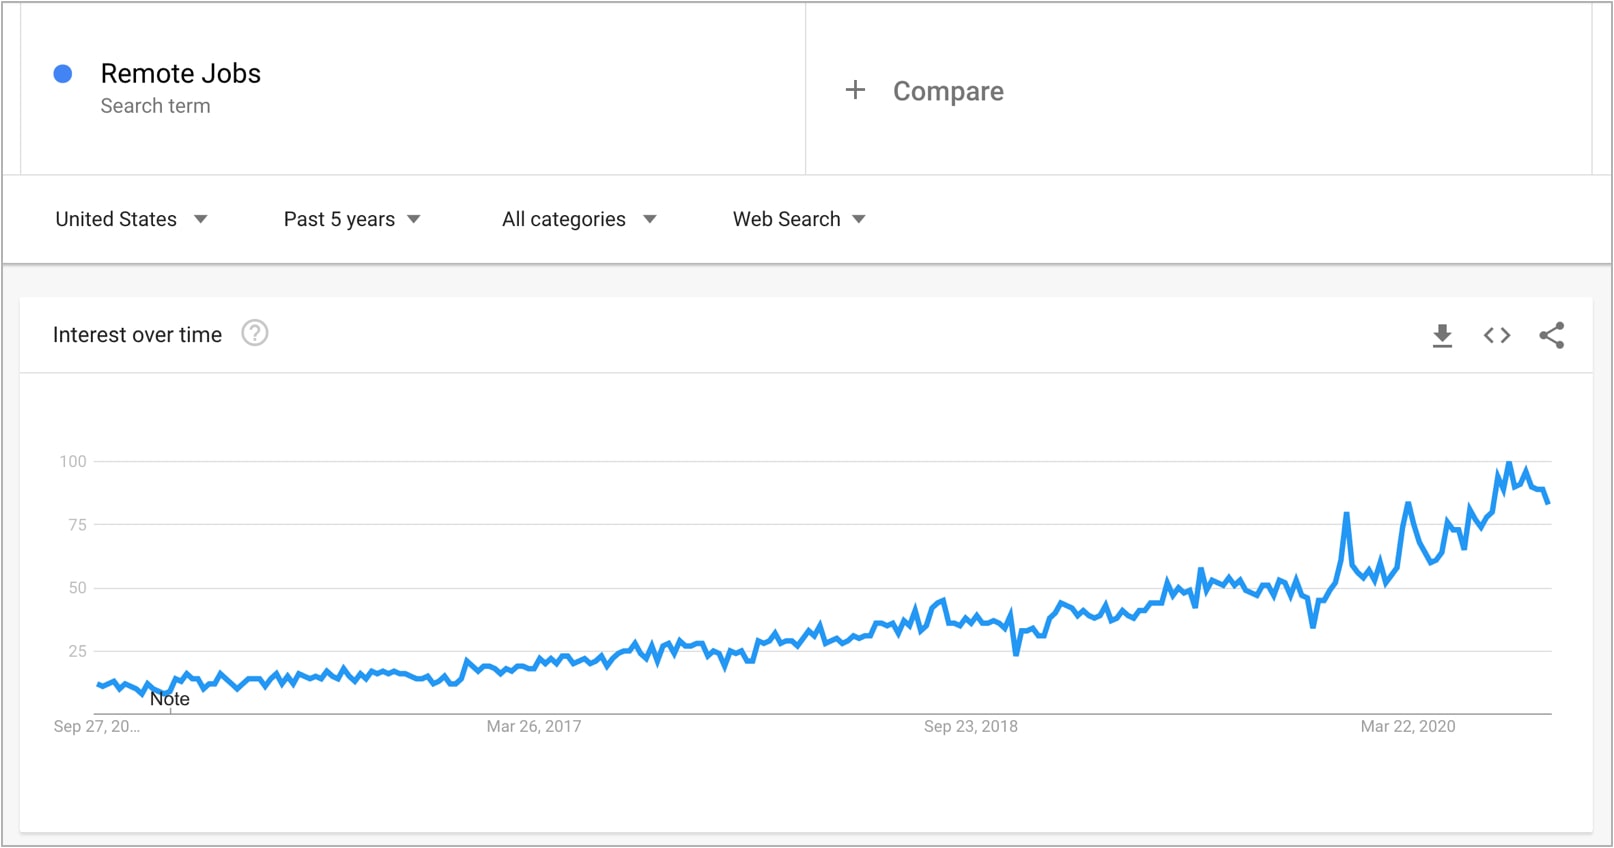The image size is (1614, 848).
Task: Open the Past 5 years time range dropdown
Action: (352, 219)
